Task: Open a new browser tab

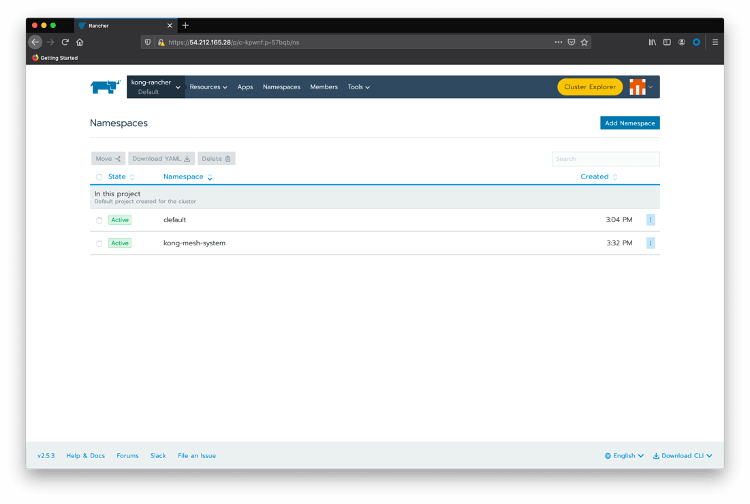Action: point(185,25)
